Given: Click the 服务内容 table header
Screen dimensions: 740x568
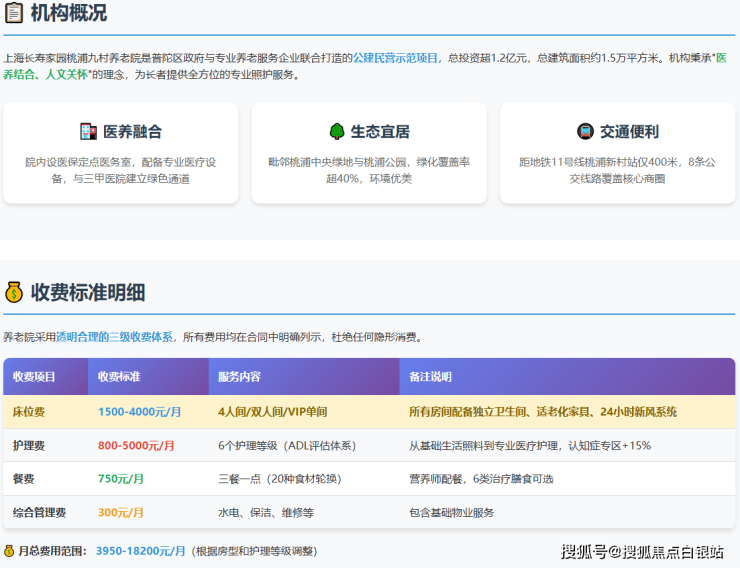Looking at the screenshot, I should [x=239, y=377].
